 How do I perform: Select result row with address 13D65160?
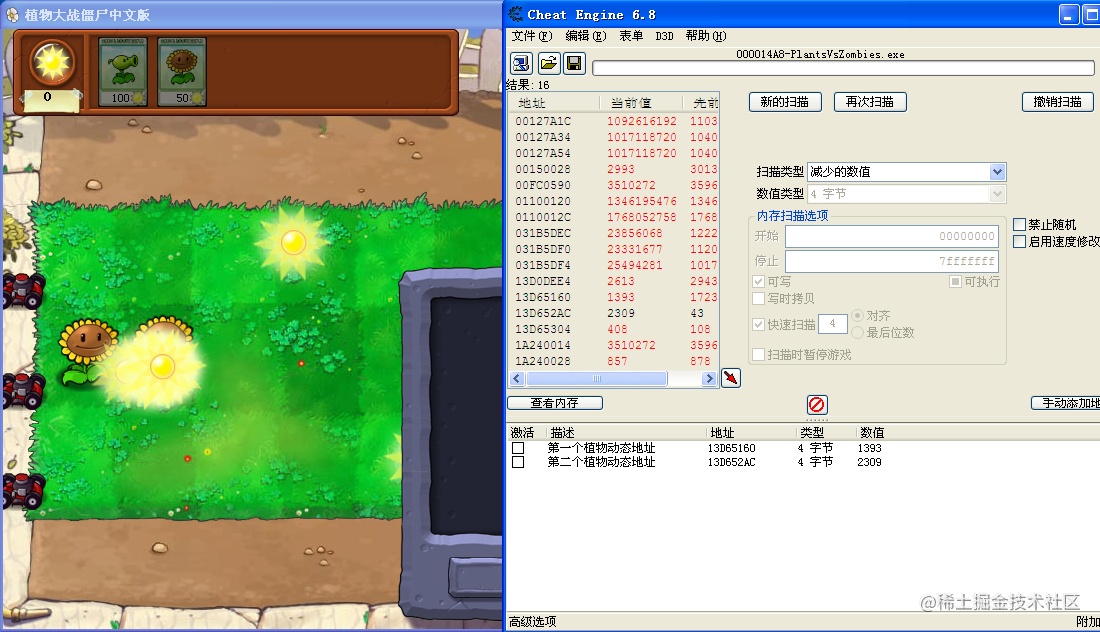tap(614, 297)
